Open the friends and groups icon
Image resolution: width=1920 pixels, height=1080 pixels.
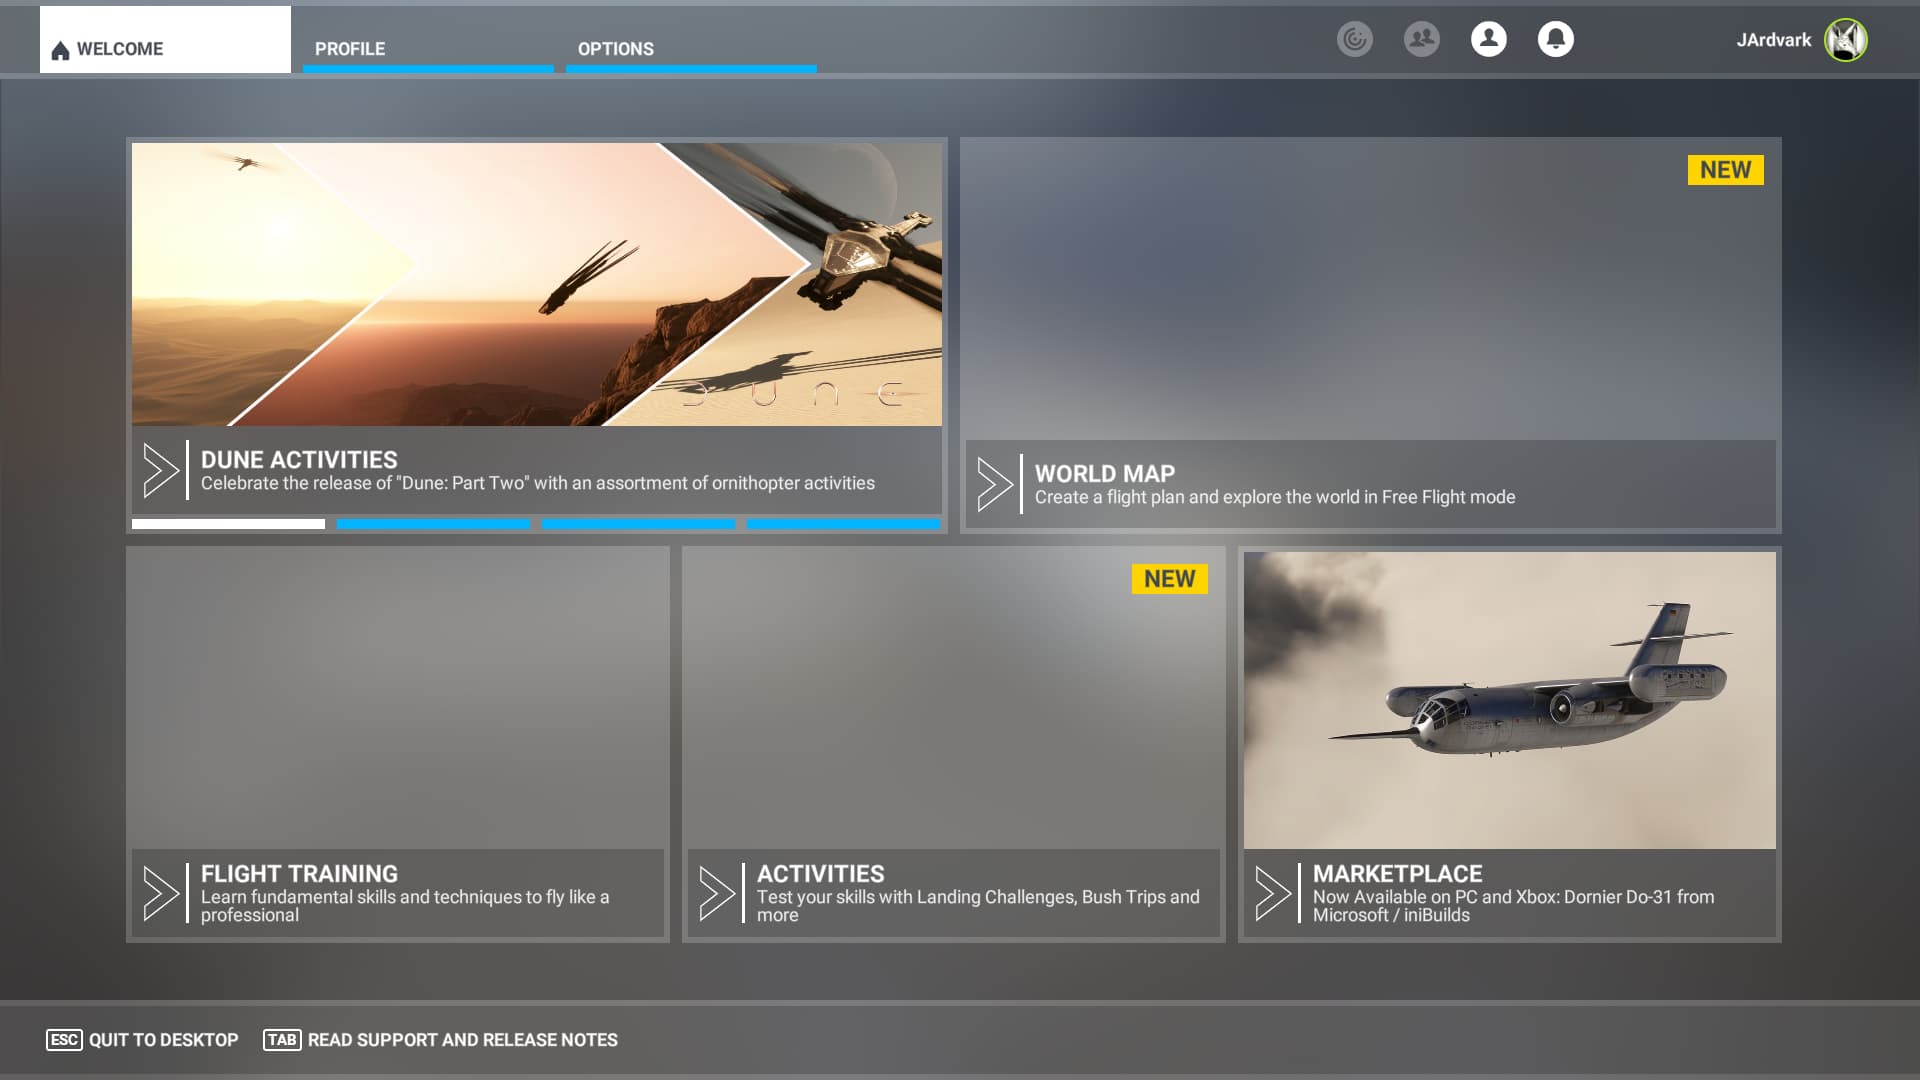1421,39
